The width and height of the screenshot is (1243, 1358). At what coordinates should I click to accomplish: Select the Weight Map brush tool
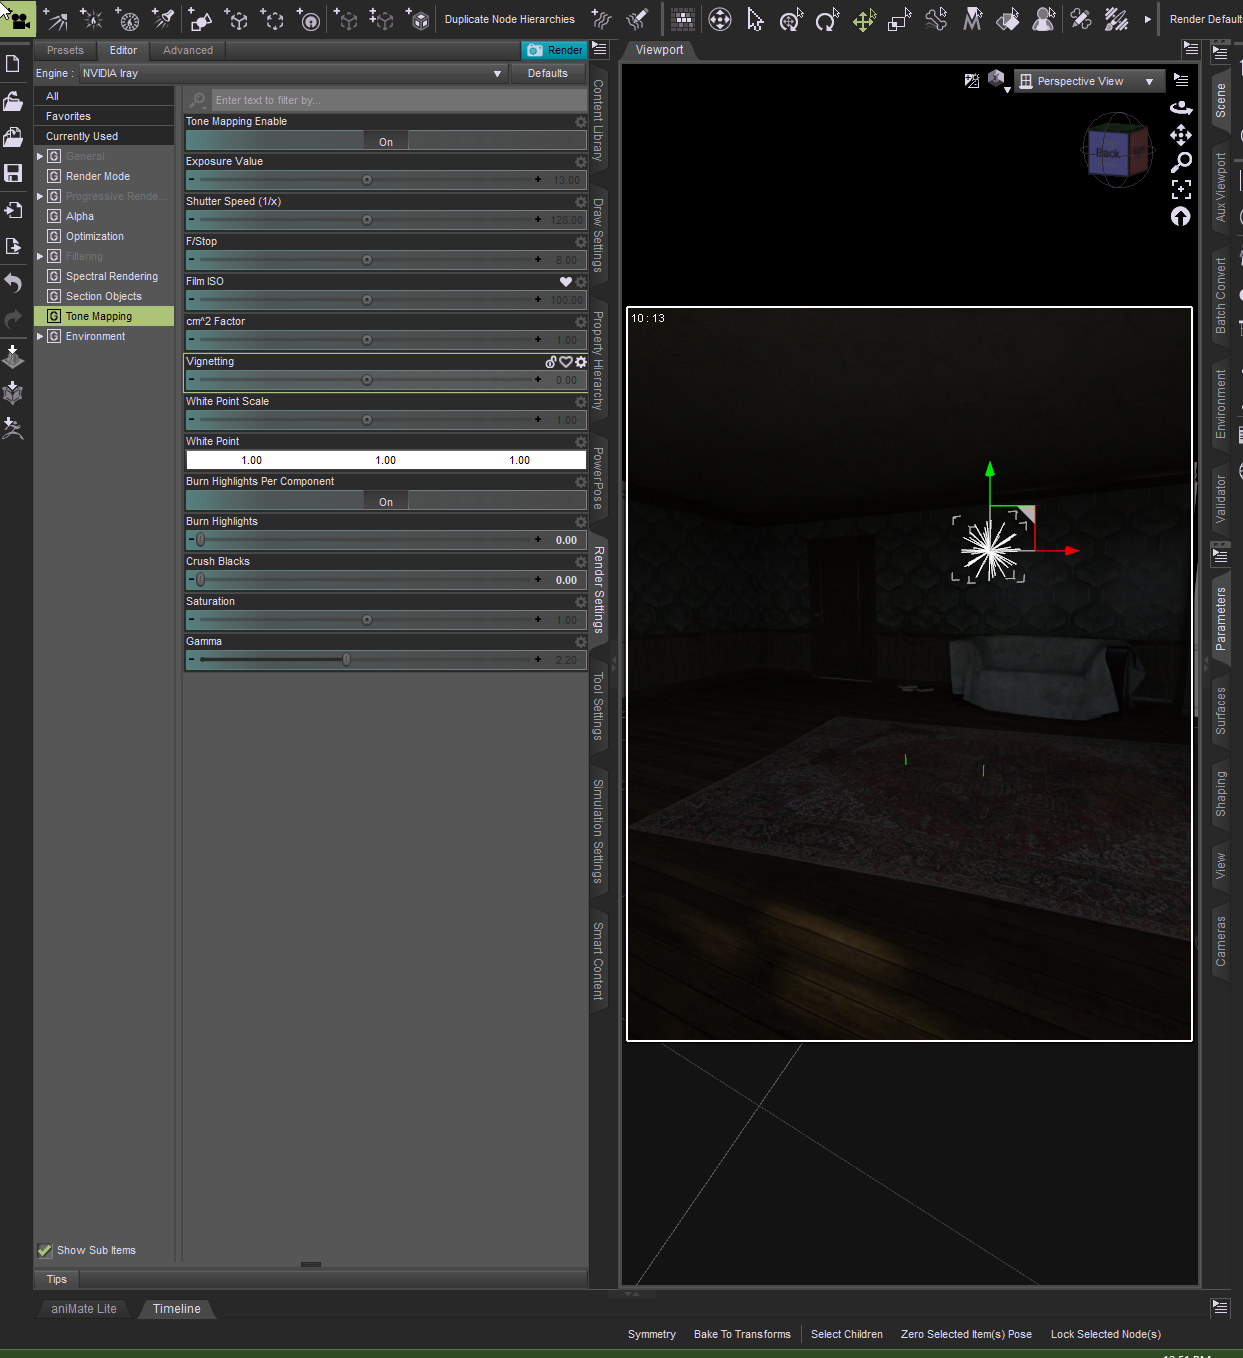1080,19
